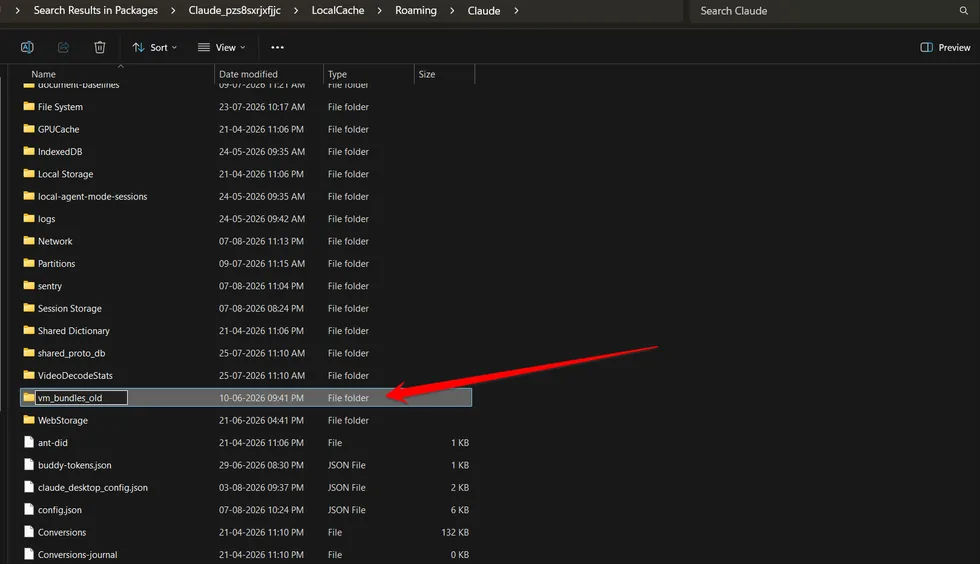Open the Sort dropdown
The width and height of the screenshot is (980, 564).
pyautogui.click(x=154, y=48)
